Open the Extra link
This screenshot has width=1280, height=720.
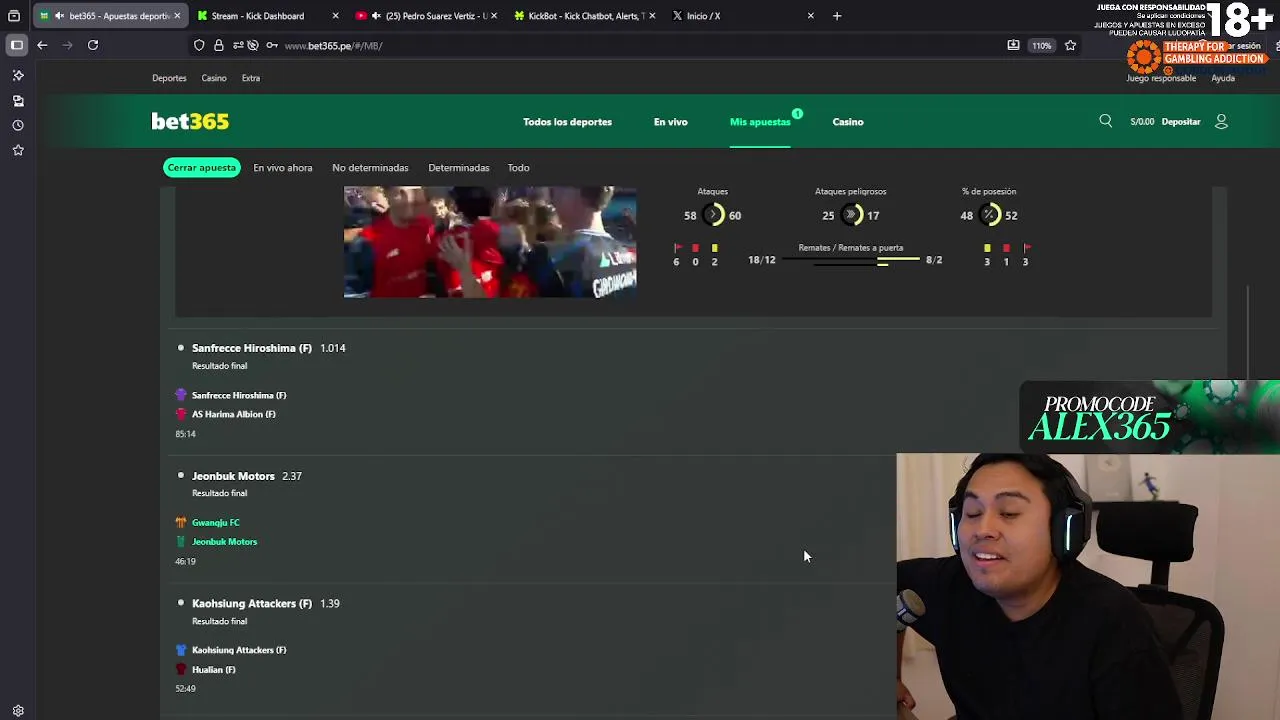click(251, 78)
